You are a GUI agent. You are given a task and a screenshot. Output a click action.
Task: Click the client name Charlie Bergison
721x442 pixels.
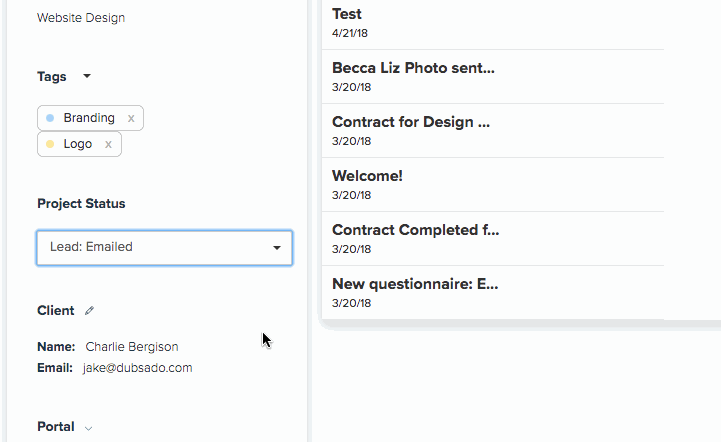tap(132, 346)
